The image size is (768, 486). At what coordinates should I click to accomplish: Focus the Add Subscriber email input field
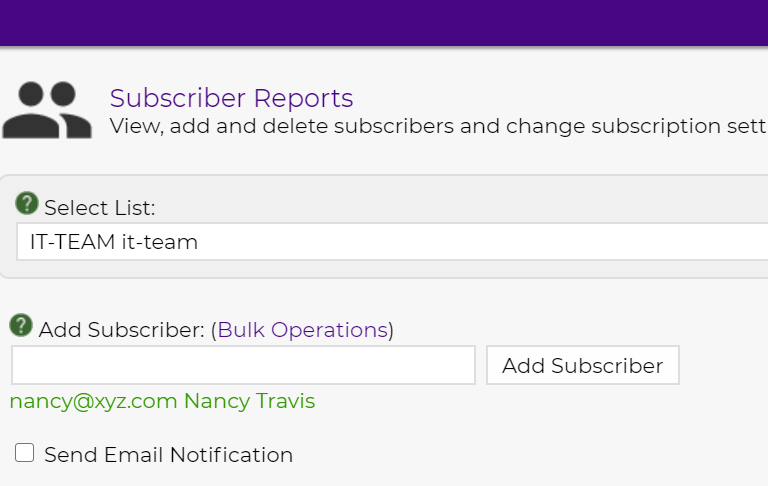coord(243,365)
